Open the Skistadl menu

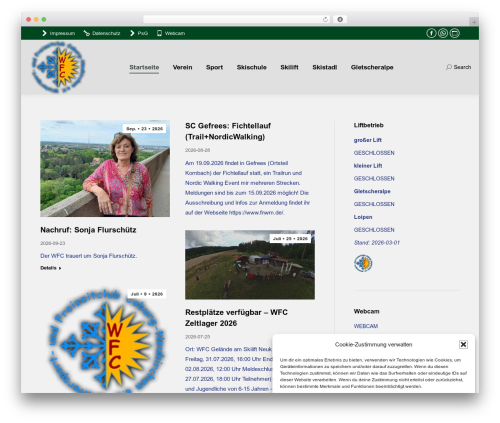tap(325, 67)
